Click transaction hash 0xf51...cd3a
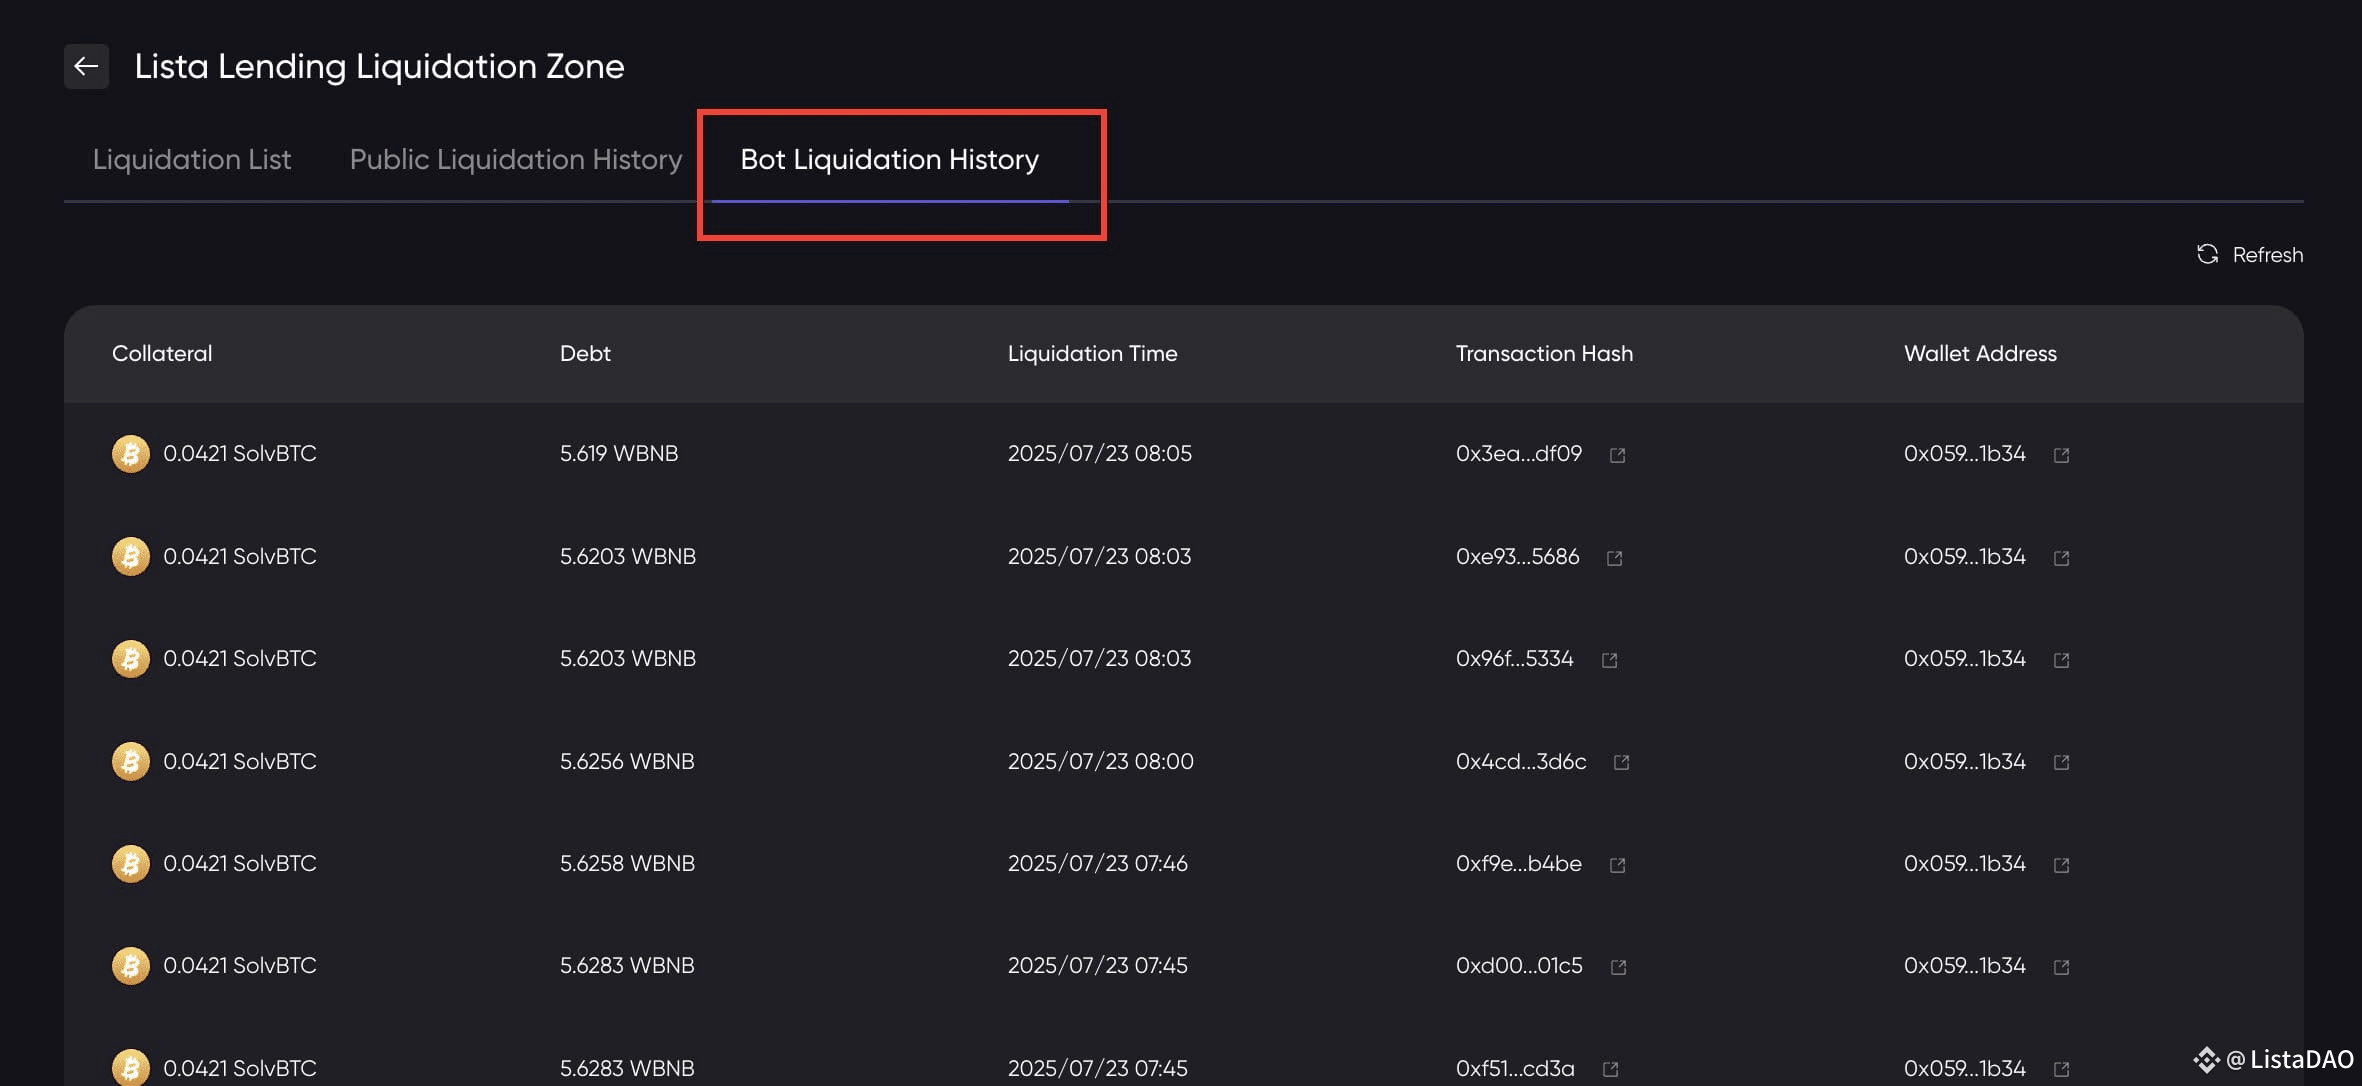Screen dimensions: 2362x1086 pos(1516,1068)
